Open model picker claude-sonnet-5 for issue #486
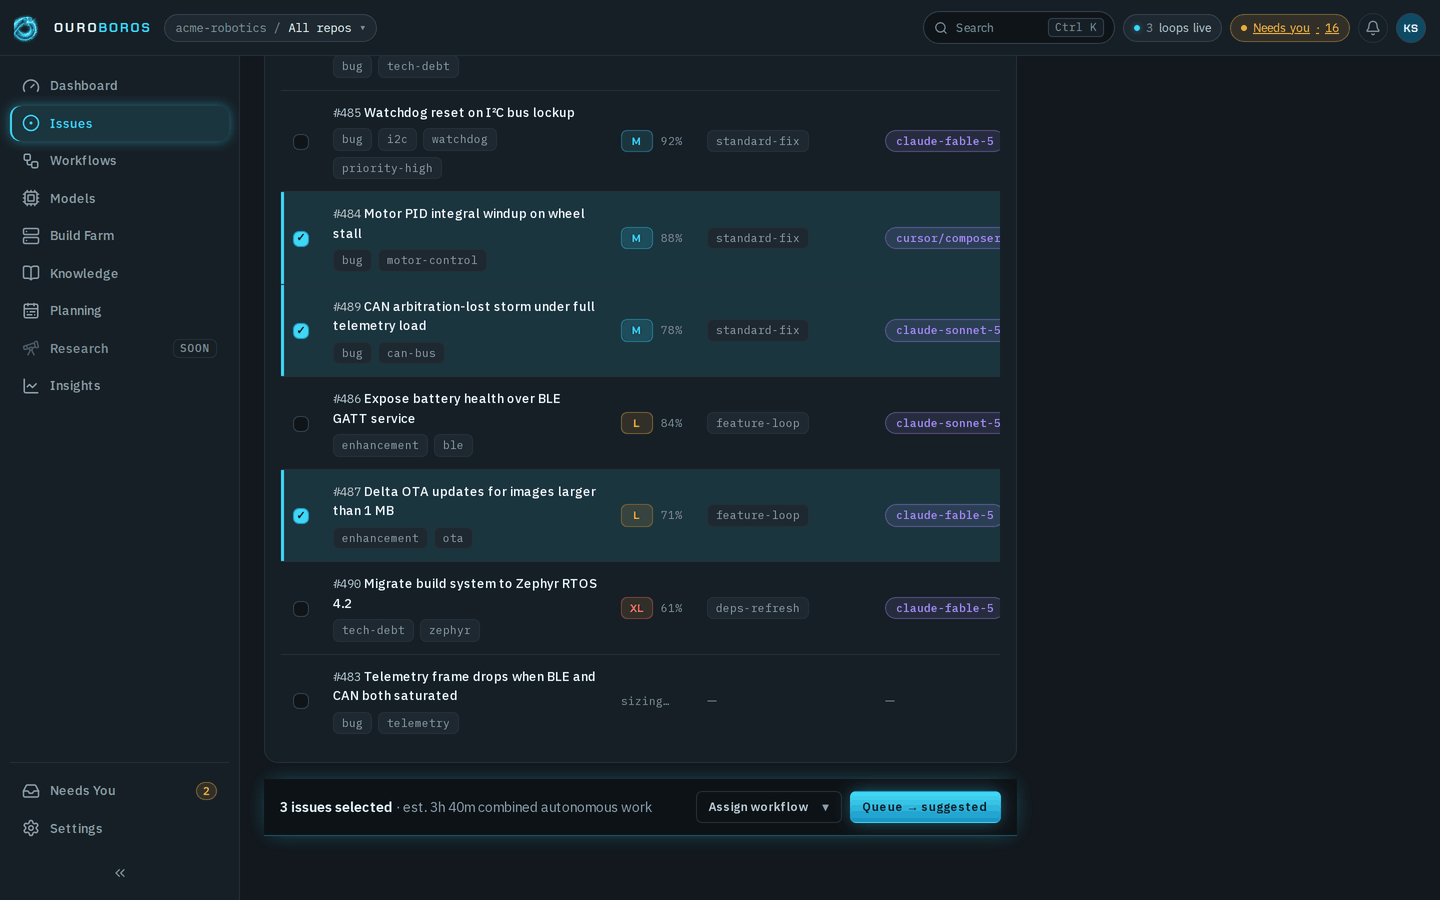The image size is (1440, 900). click(x=943, y=423)
